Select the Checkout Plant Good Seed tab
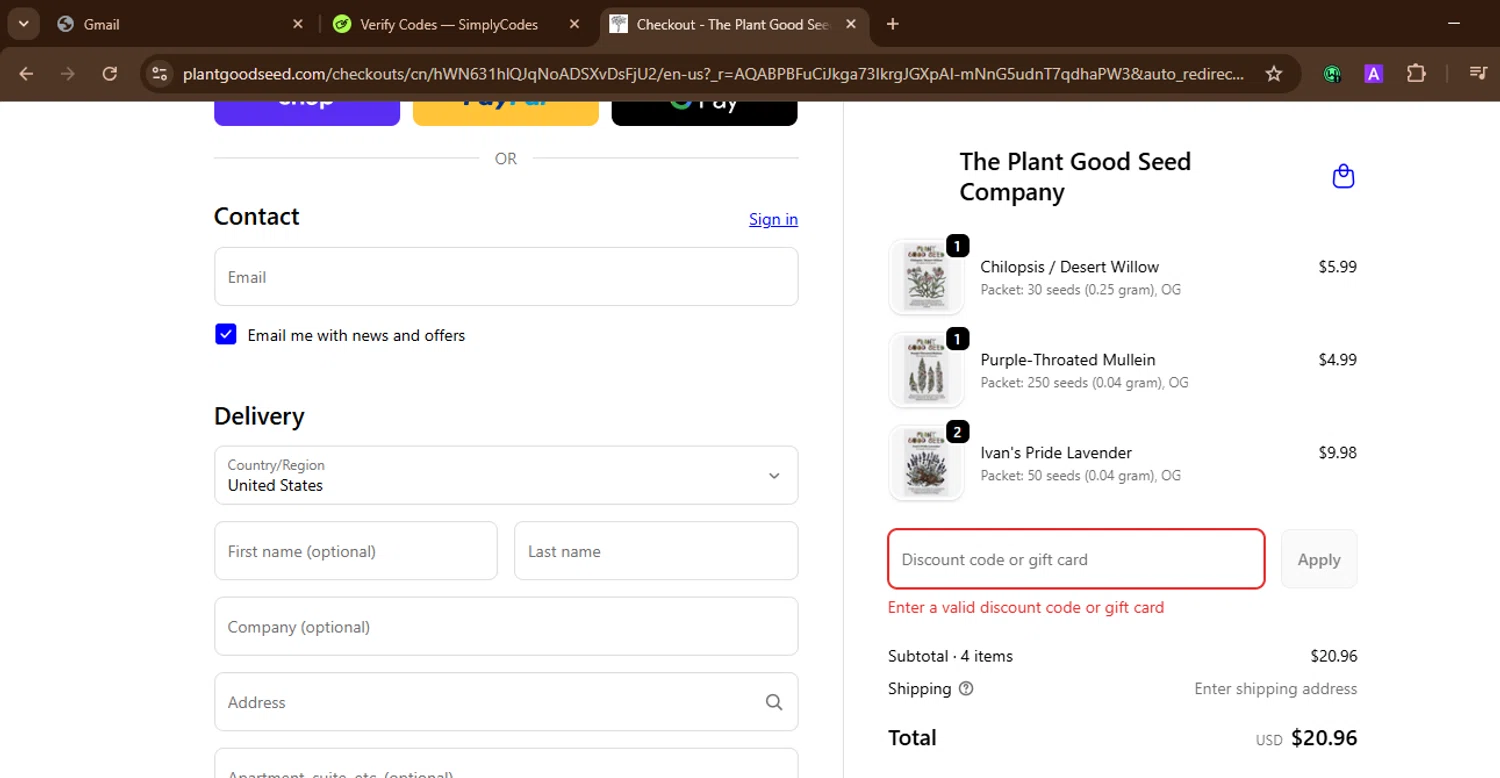The image size is (1500, 778). pos(735,24)
